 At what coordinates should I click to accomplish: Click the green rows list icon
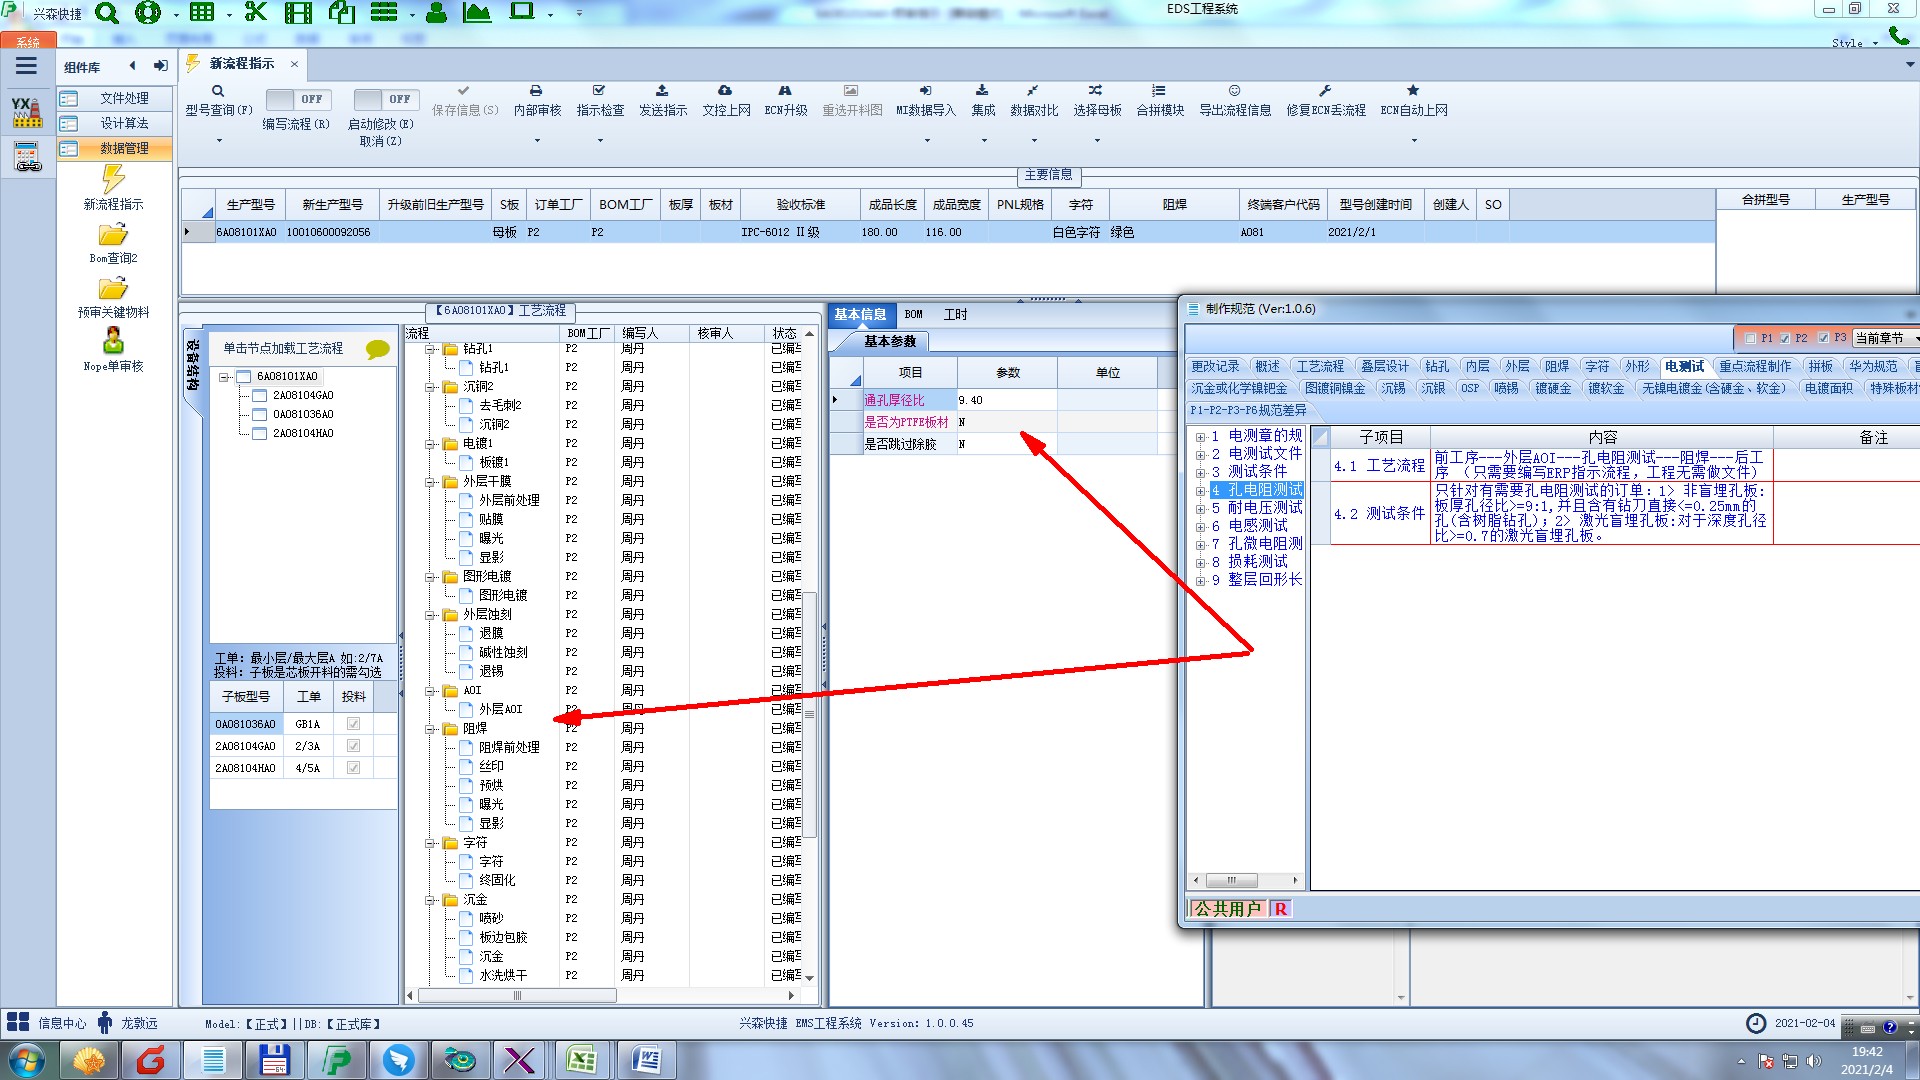(x=384, y=13)
